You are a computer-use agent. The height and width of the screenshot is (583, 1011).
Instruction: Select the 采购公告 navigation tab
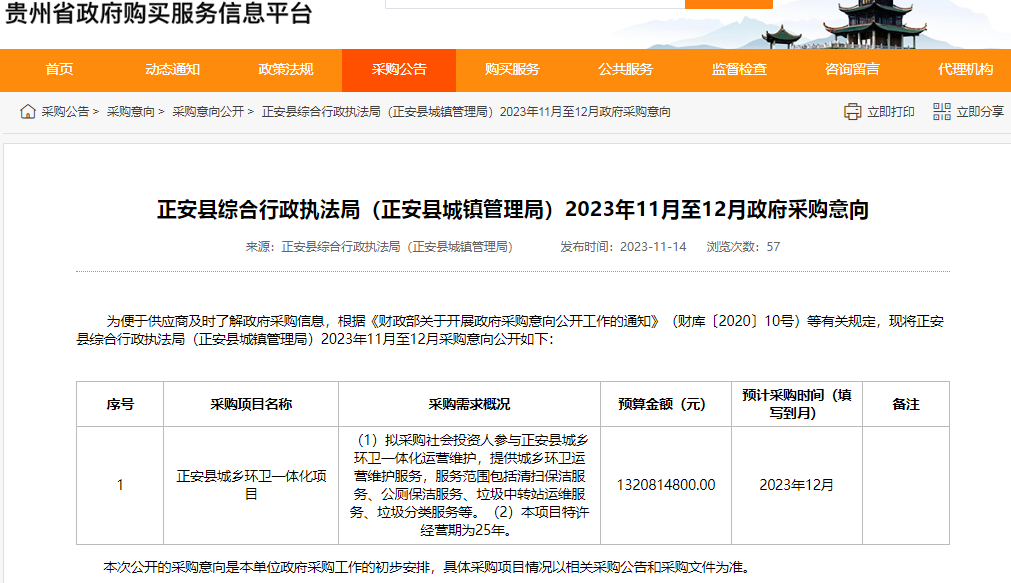click(x=399, y=70)
